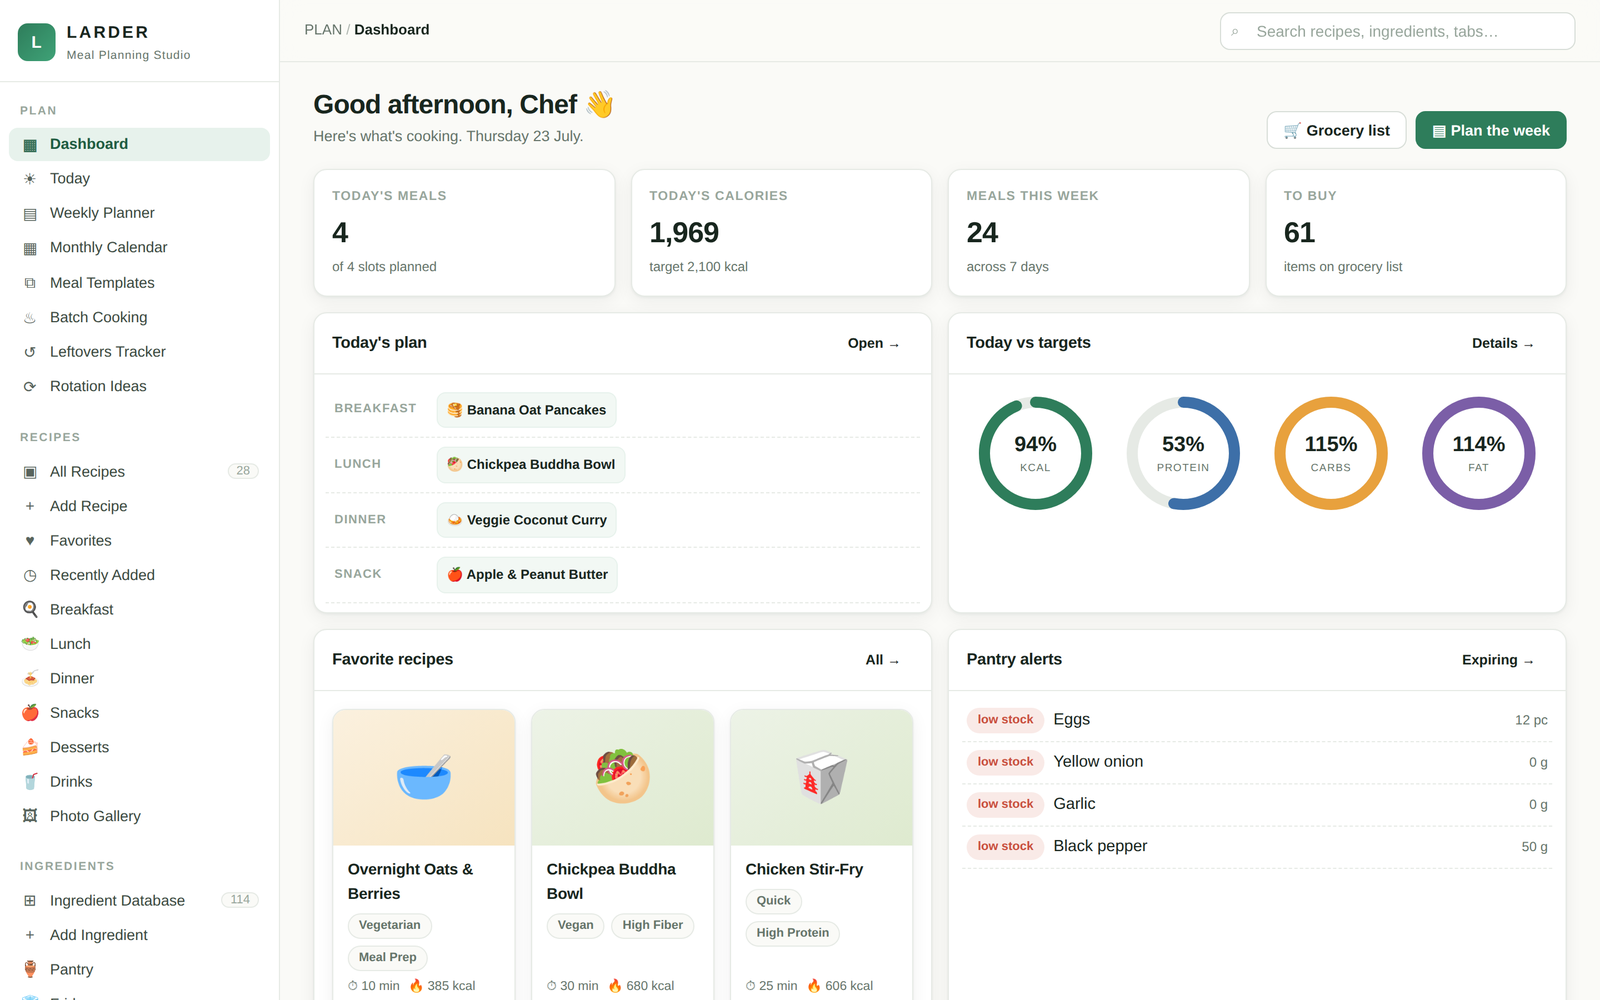Click the Black pepper pantry alert
Screen dimensions: 1600x1000
point(1257,846)
